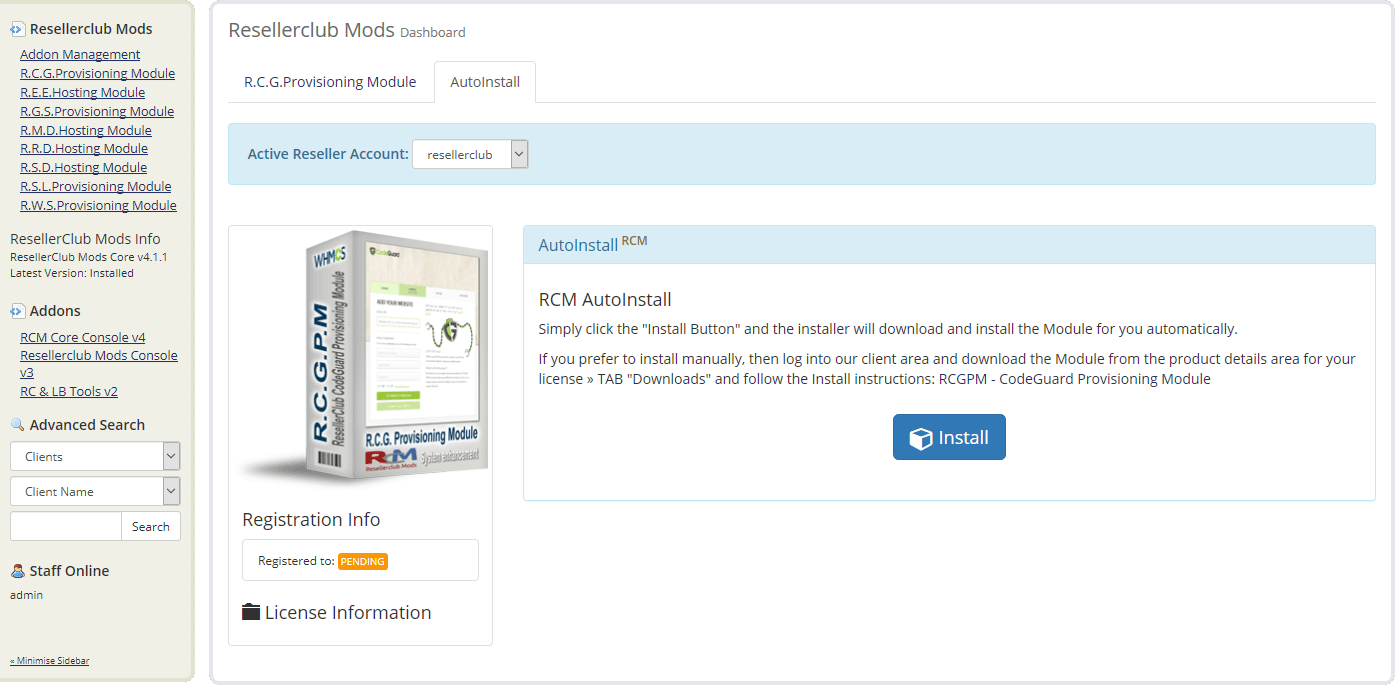Open R.S.L.Provisioning Module link

pos(95,186)
